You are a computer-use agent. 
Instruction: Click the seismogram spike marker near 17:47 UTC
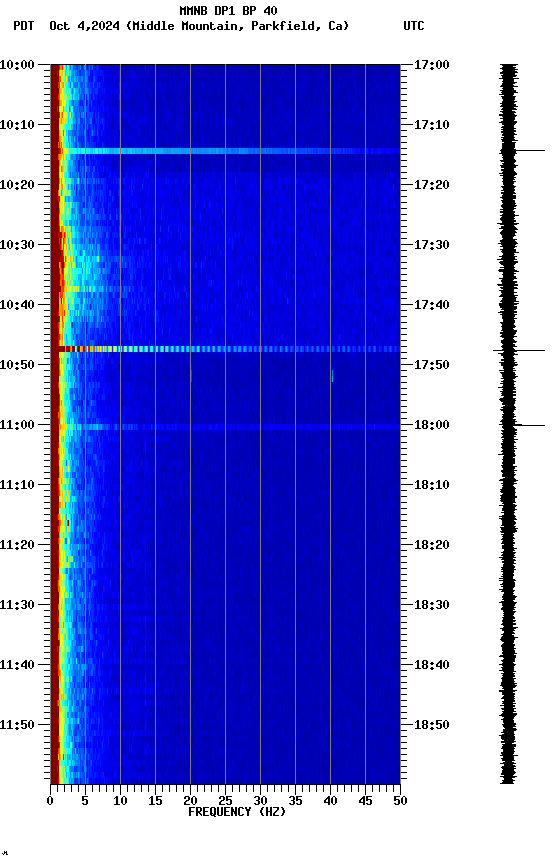click(519, 350)
